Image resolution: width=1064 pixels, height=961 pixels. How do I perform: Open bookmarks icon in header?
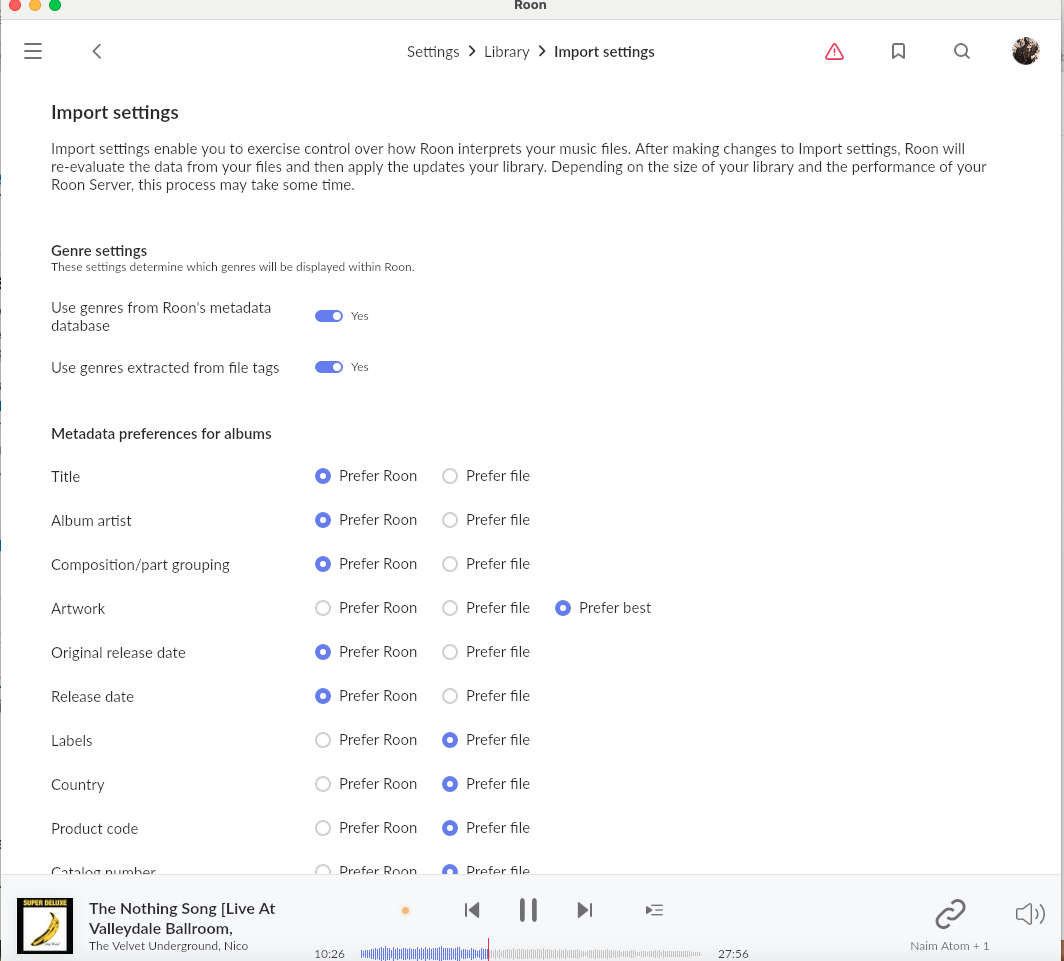click(x=898, y=51)
